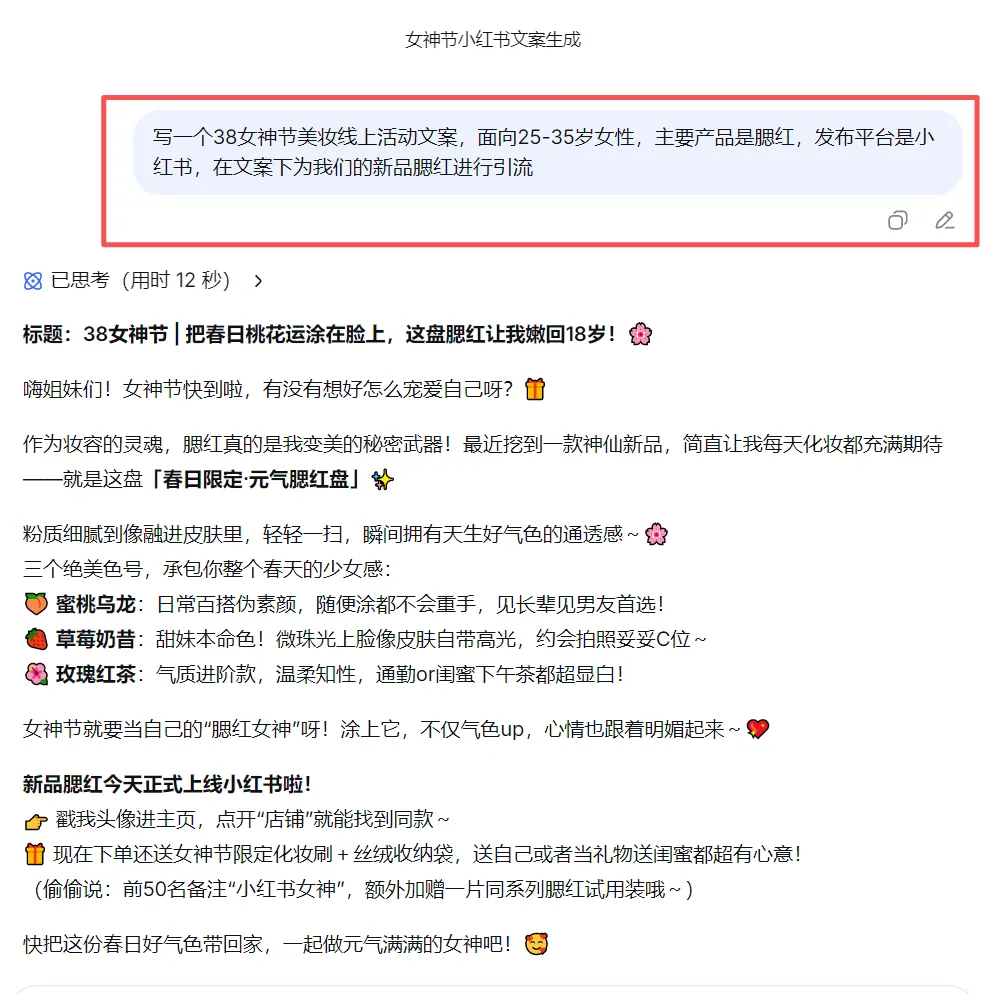The height and width of the screenshot is (994, 994).
Task: Click the gift emoji after 宠爱自己呀
Action: 535,389
